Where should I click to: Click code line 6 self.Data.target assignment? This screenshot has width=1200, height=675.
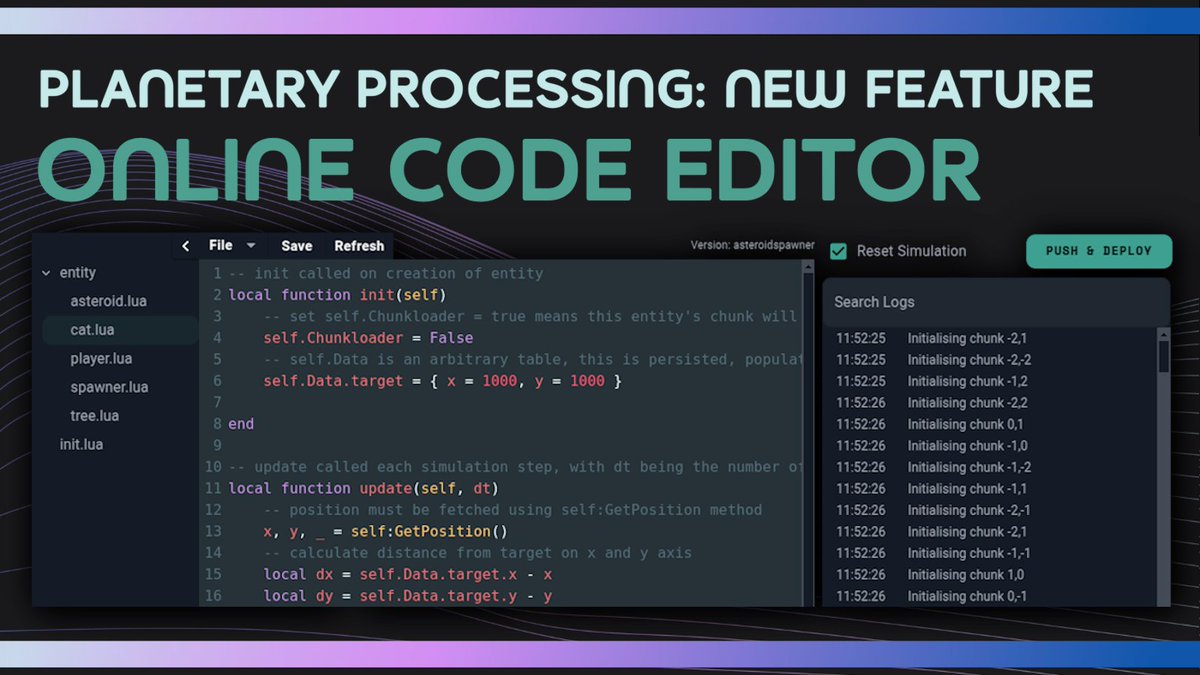tap(443, 381)
